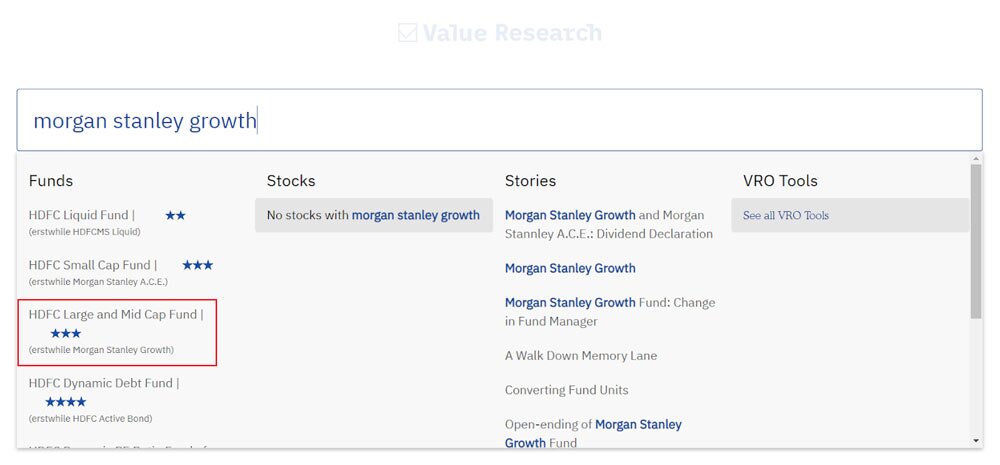1000x465 pixels.
Task: Read Change in Fund Manager story
Action: click(x=610, y=311)
